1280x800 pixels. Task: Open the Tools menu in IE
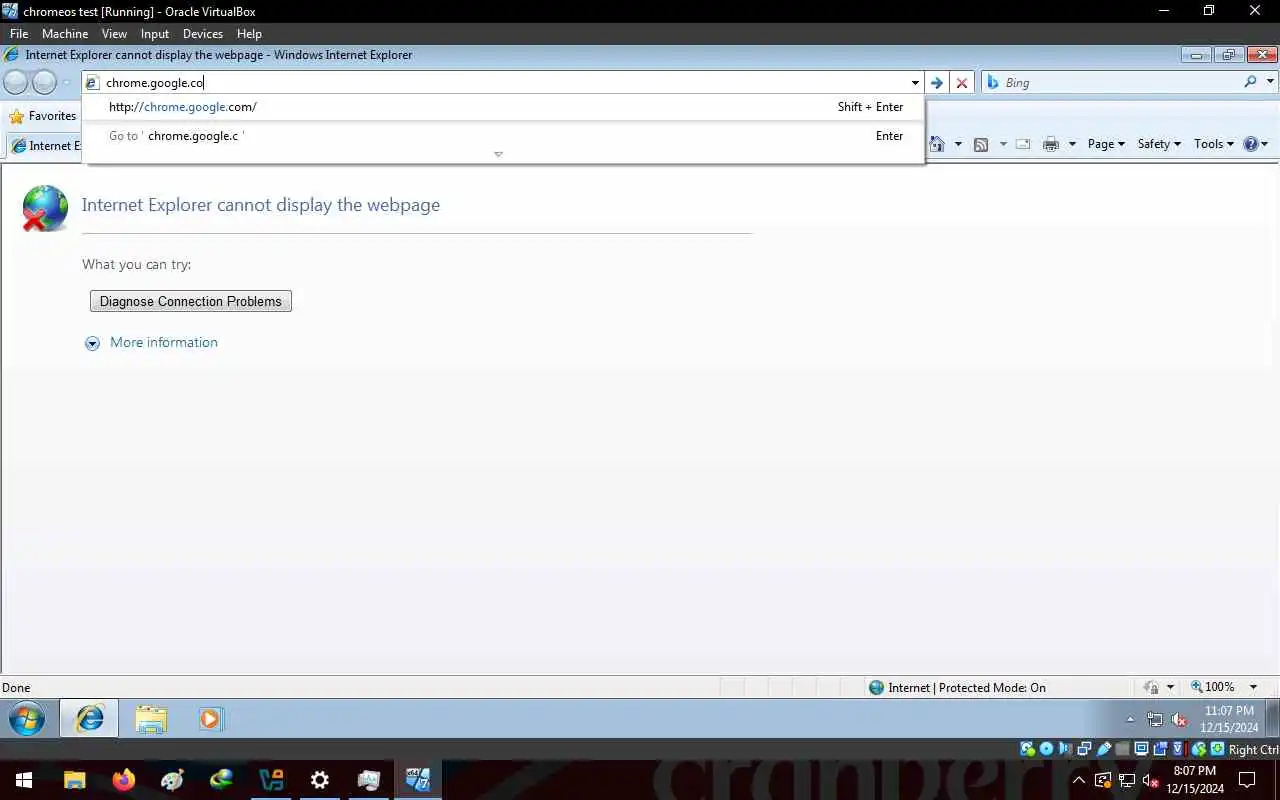pyautogui.click(x=1213, y=144)
